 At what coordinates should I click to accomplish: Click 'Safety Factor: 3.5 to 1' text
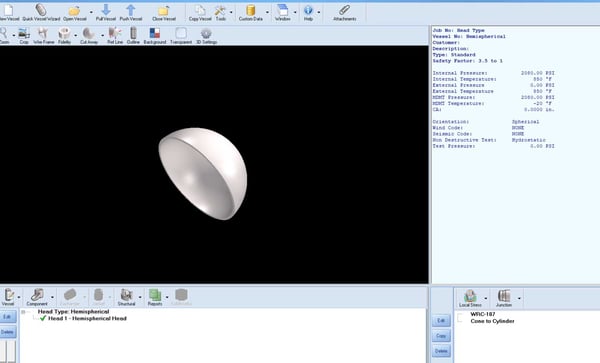pos(468,61)
